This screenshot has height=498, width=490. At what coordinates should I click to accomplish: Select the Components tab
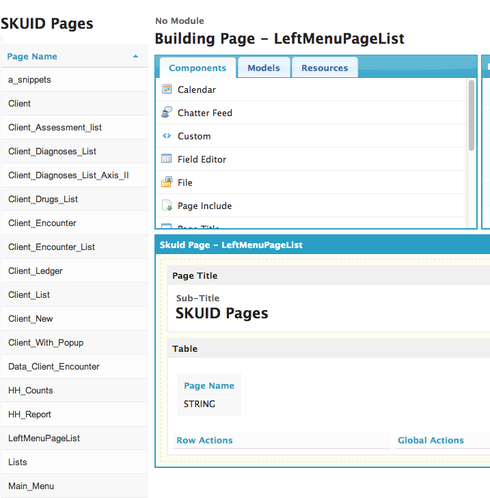198,68
